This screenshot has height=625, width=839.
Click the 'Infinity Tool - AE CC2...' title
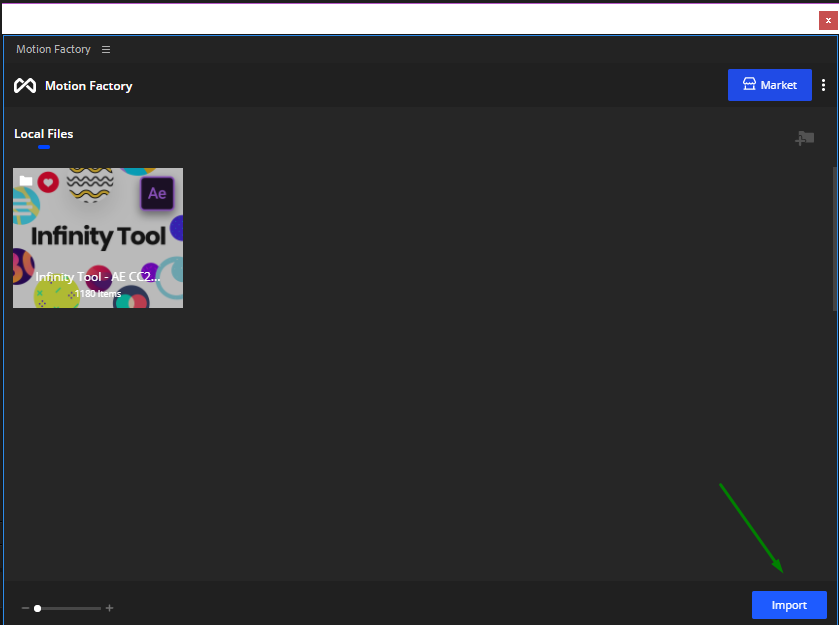[x=98, y=277]
